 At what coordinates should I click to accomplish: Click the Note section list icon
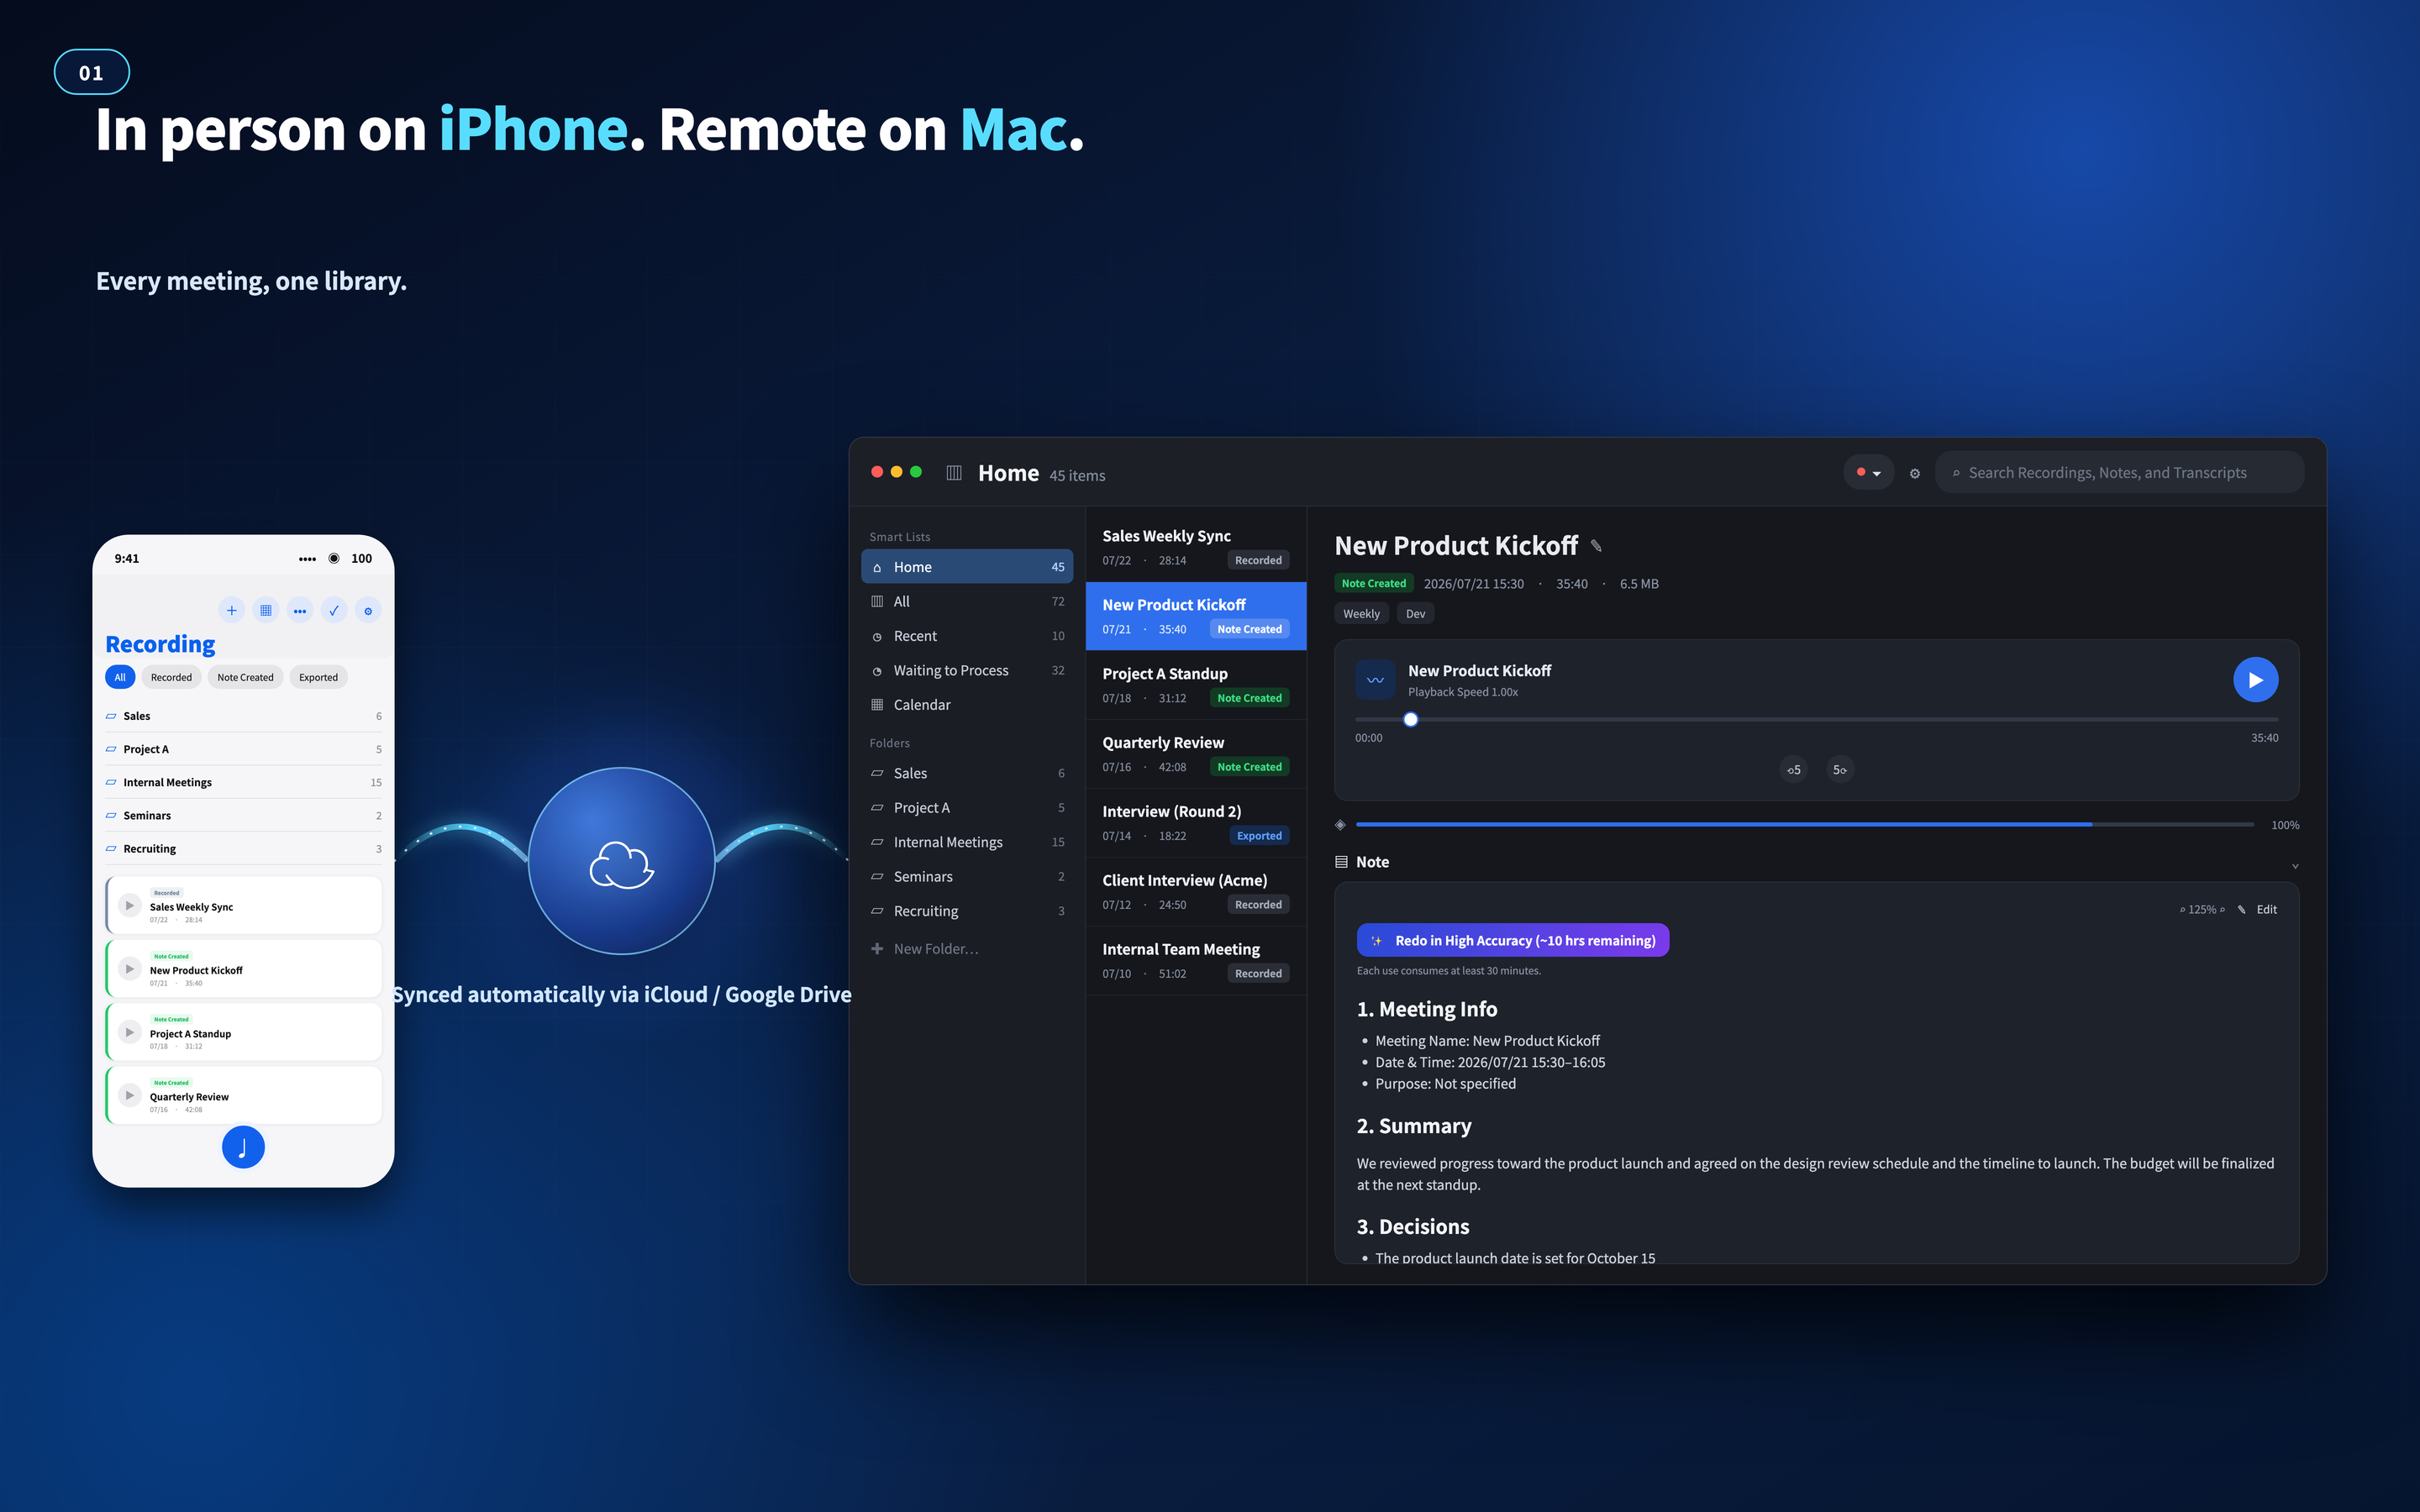(1341, 862)
